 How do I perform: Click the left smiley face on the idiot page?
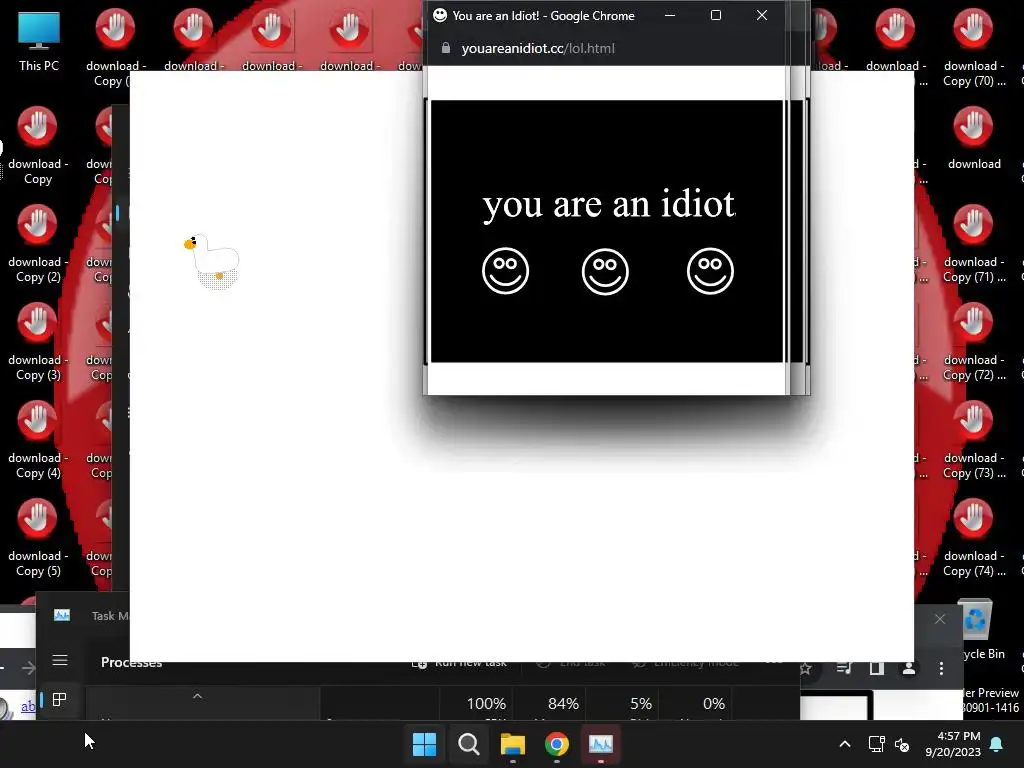(x=505, y=271)
